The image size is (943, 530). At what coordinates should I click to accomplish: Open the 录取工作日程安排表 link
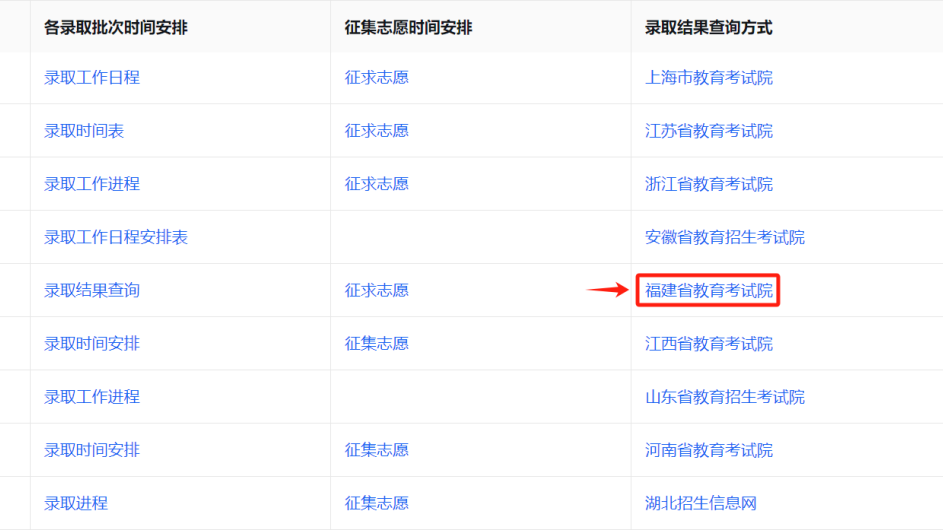(115, 237)
